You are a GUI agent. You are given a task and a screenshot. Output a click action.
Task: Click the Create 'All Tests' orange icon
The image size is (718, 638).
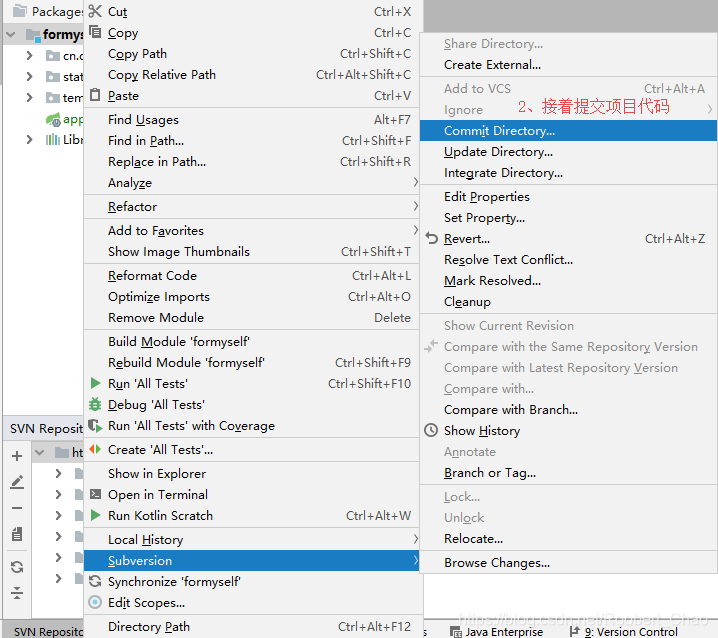[x=95, y=449]
